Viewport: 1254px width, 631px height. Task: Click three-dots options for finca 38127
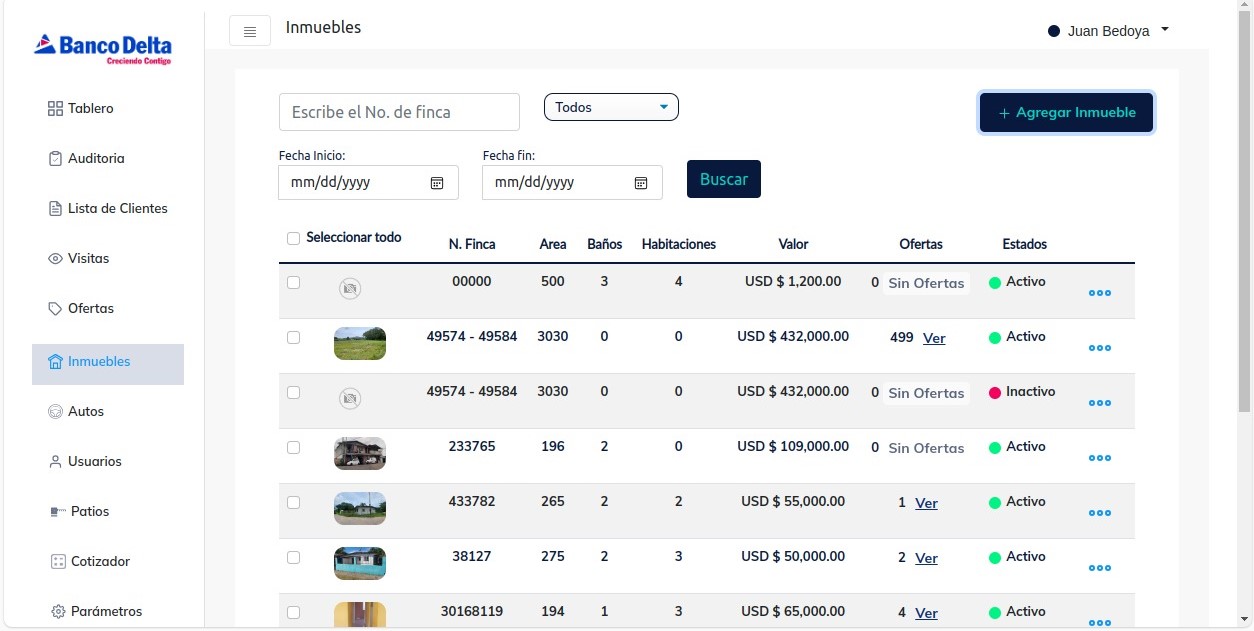pyautogui.click(x=1100, y=568)
